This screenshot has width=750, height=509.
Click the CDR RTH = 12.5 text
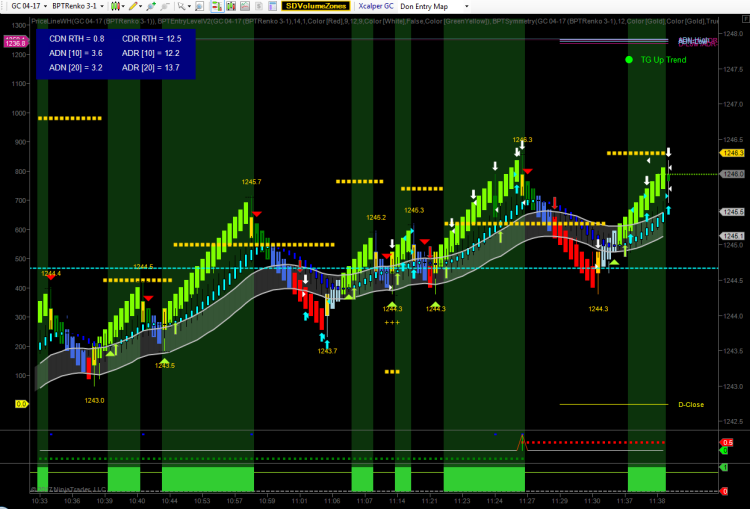coord(152,39)
